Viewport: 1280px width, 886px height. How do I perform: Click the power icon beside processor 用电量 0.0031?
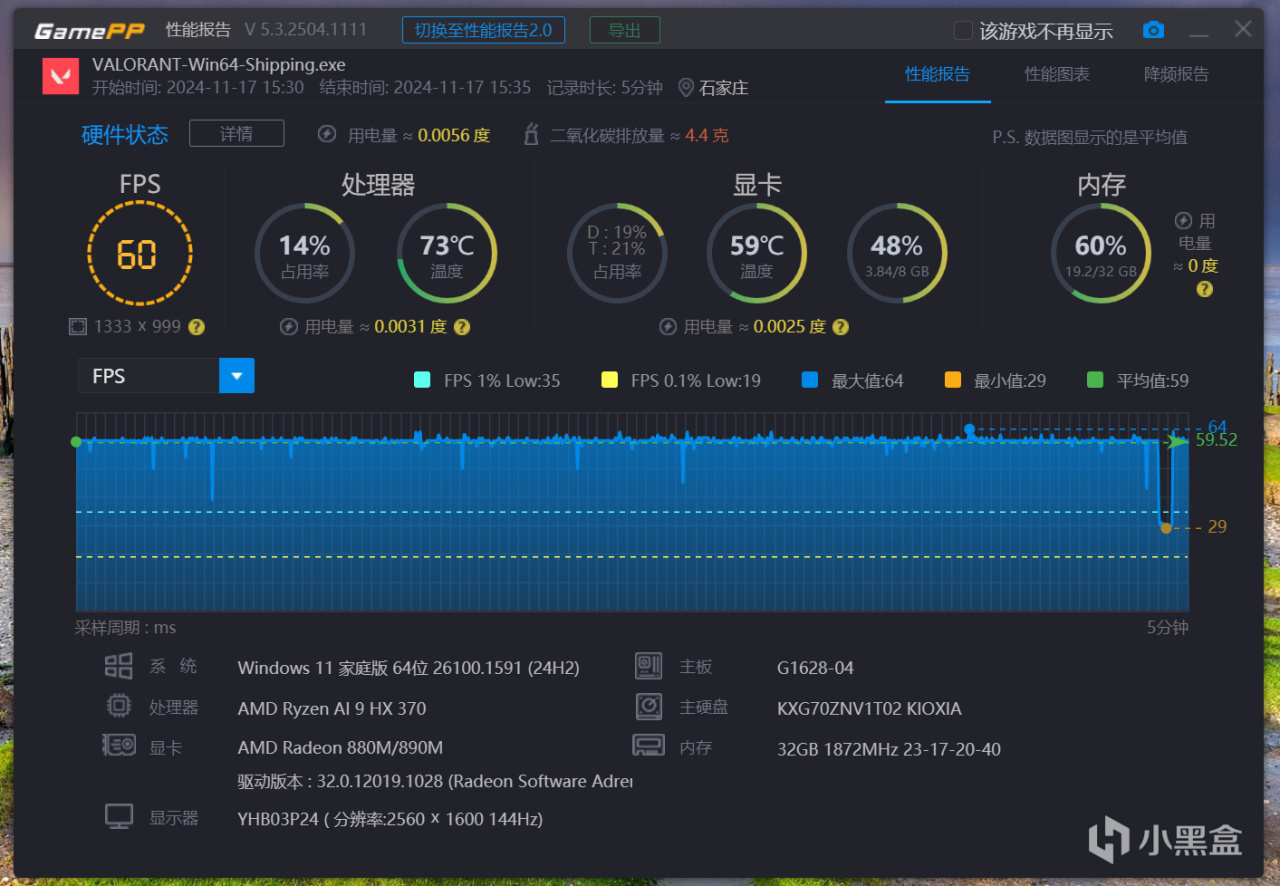[x=288, y=326]
